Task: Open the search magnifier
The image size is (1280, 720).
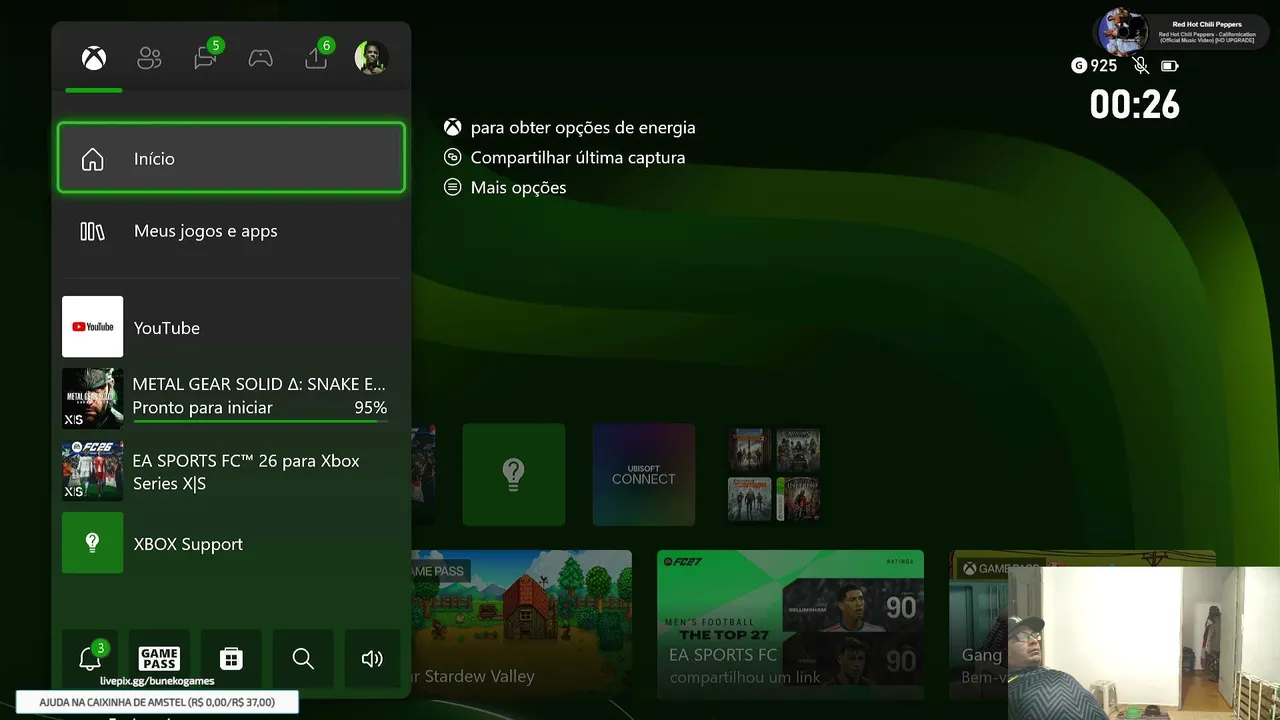Action: tap(303, 658)
